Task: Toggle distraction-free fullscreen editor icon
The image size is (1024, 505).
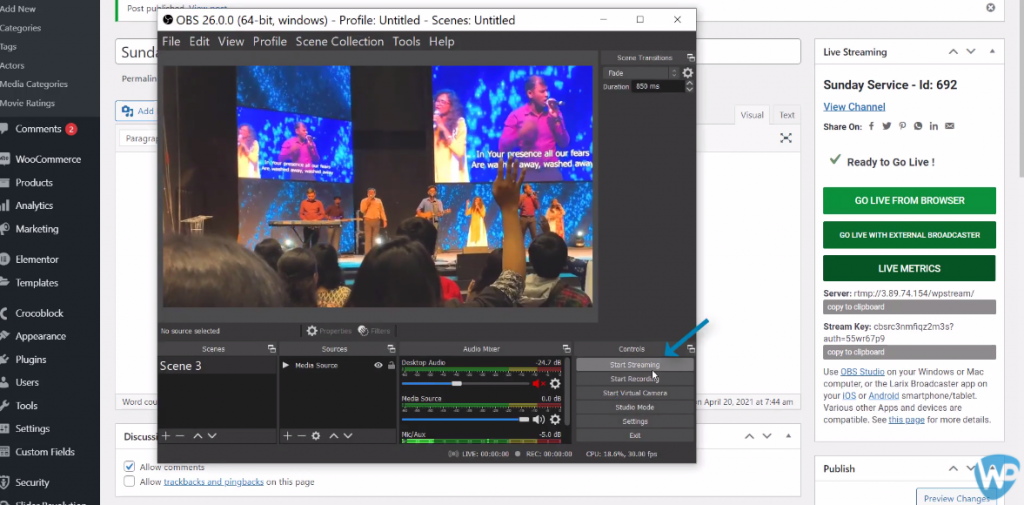Action: click(786, 138)
